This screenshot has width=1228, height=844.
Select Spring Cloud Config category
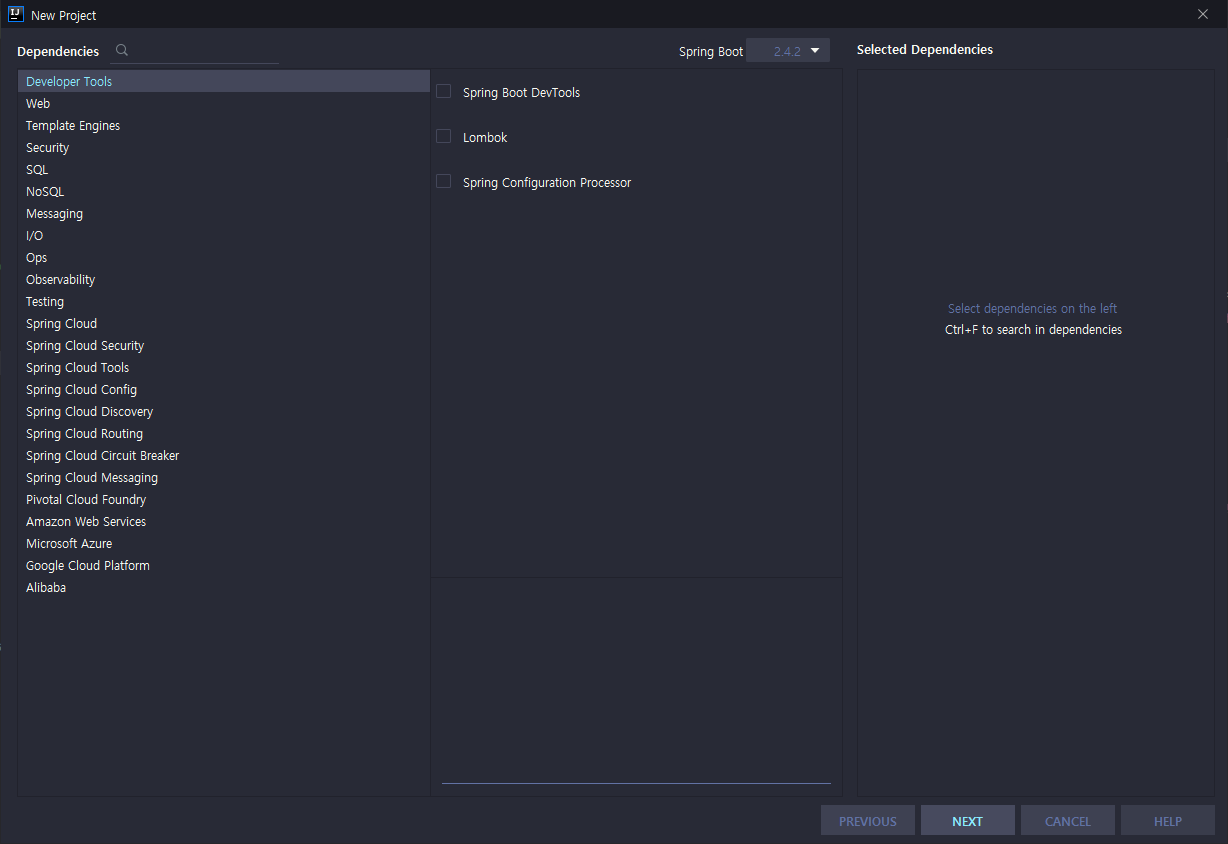(224, 390)
